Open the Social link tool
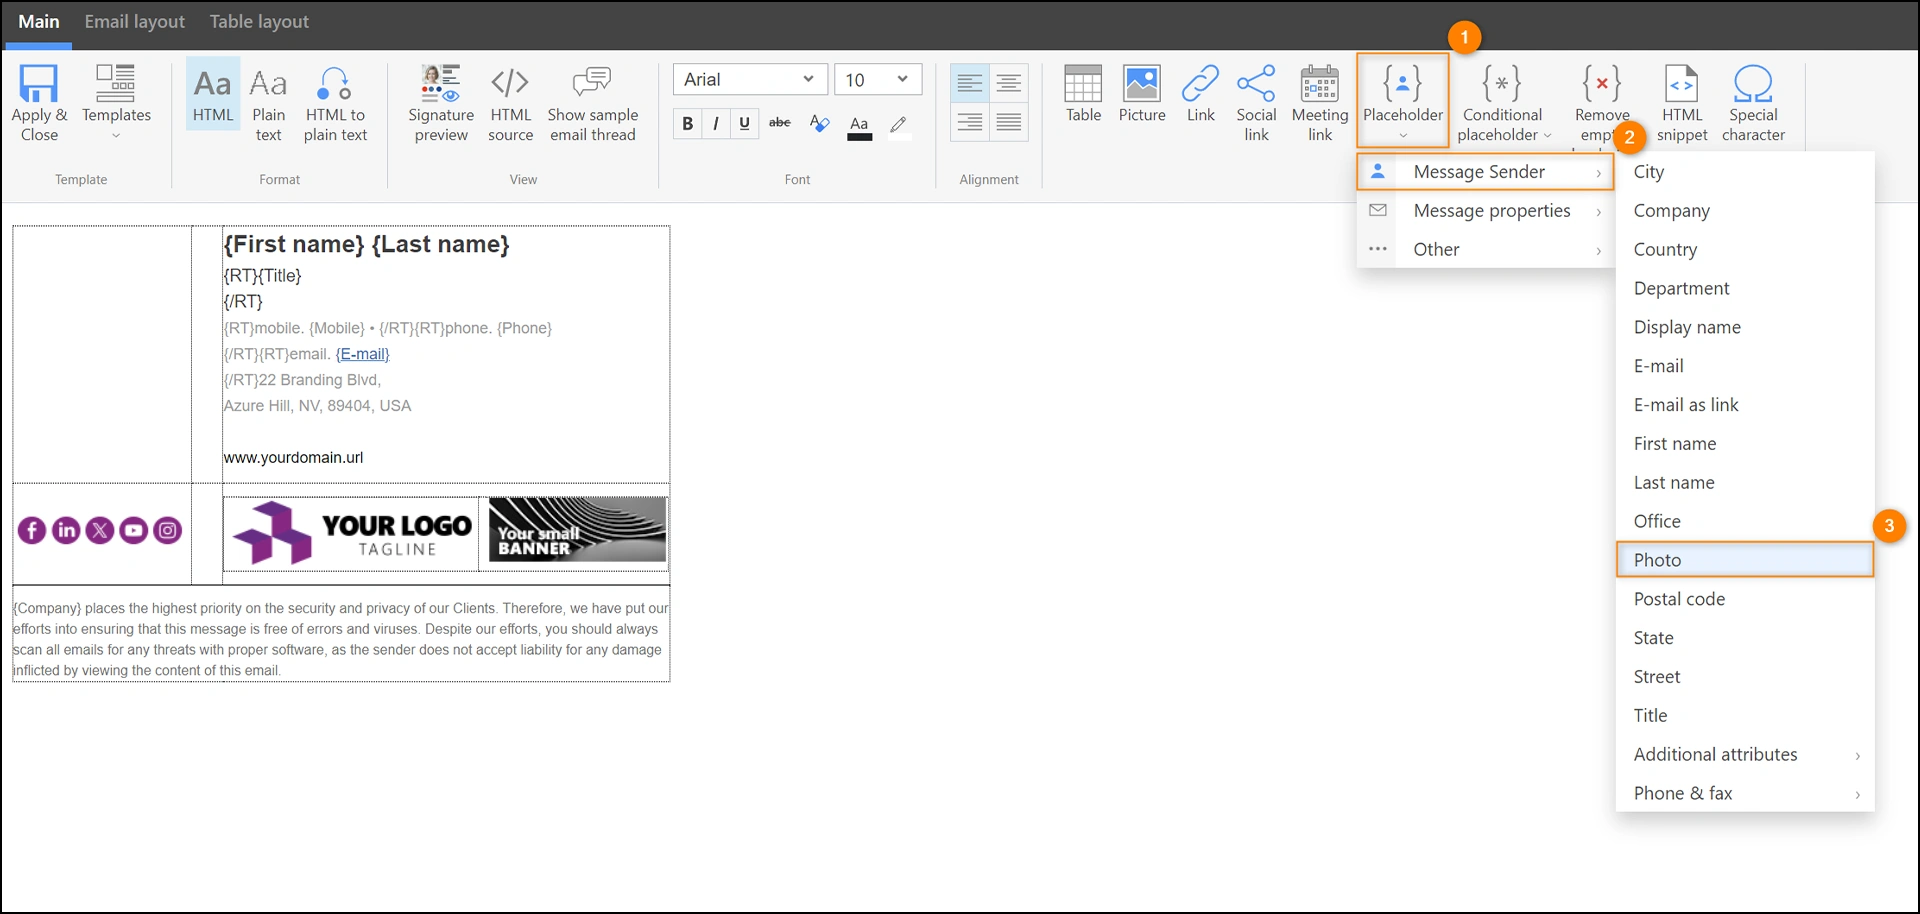 1256,100
